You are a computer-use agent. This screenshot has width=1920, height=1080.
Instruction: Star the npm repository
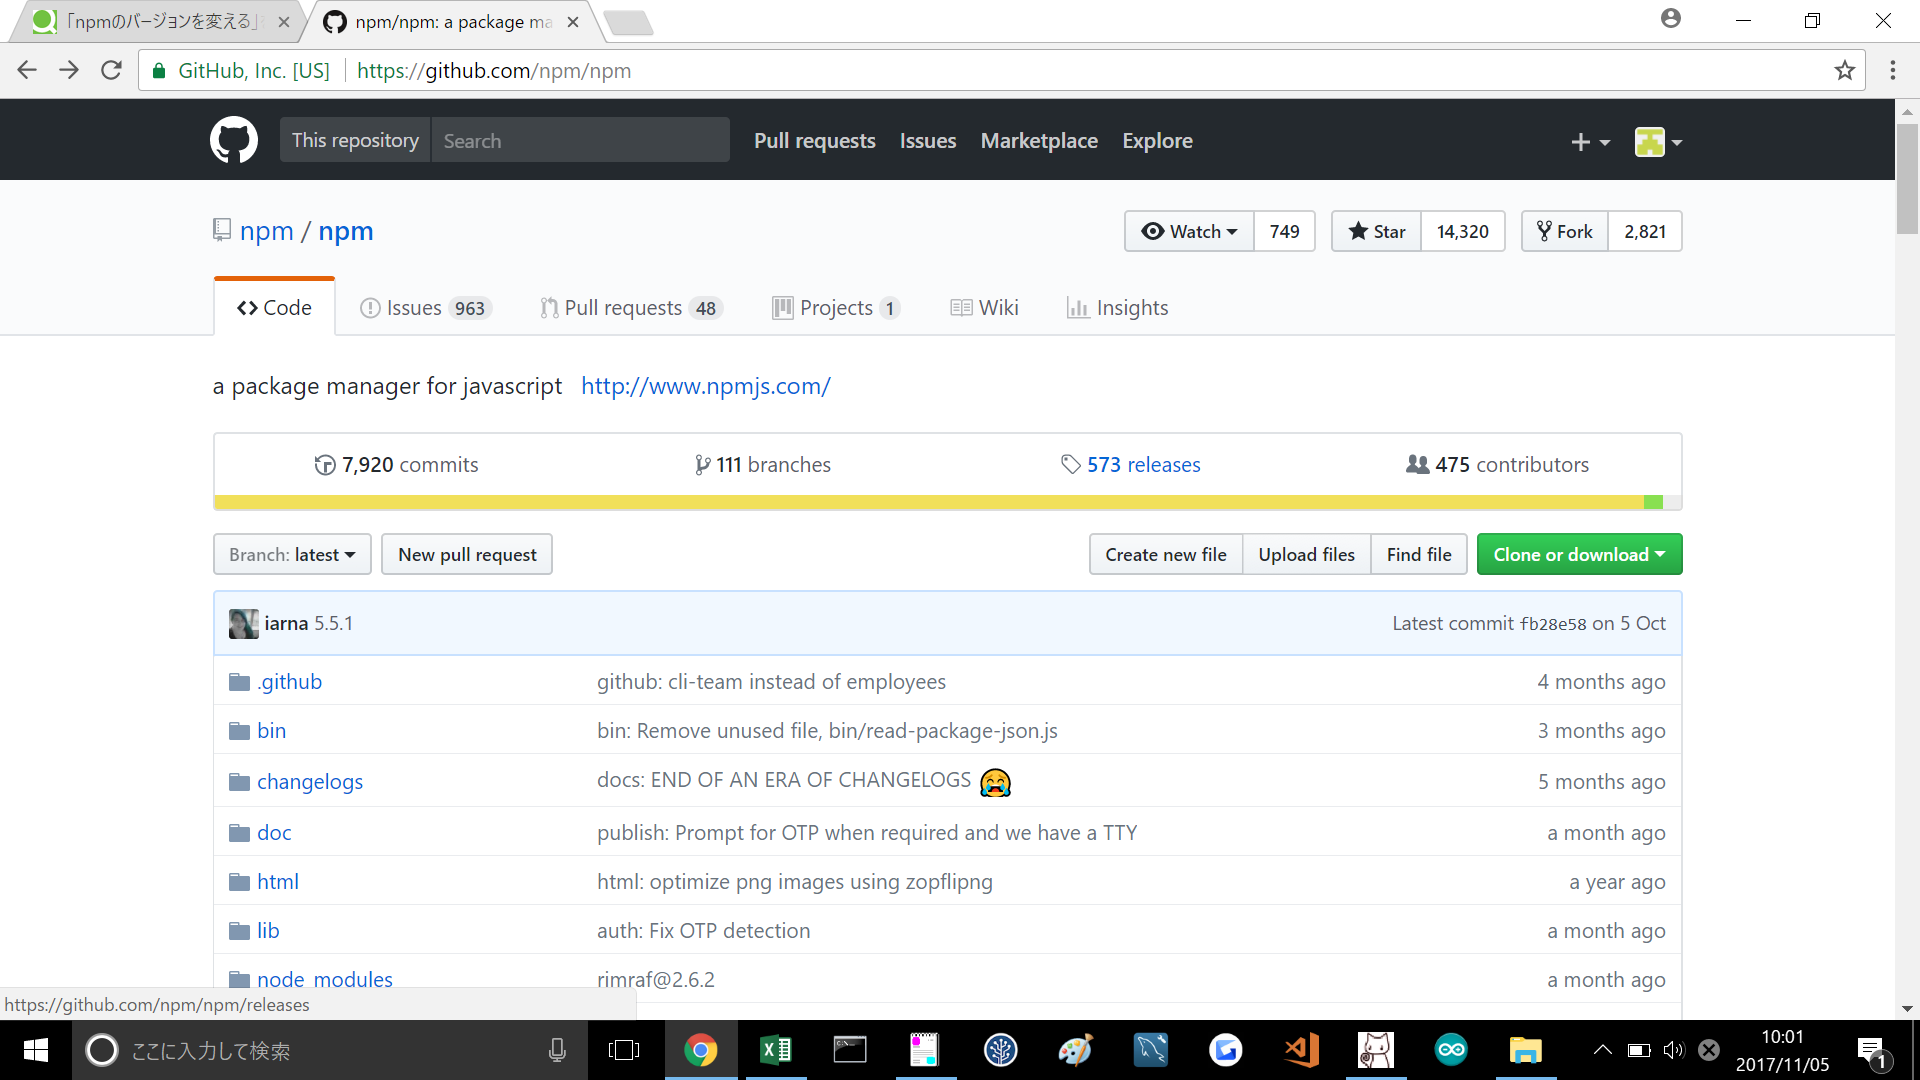[x=1375, y=231]
